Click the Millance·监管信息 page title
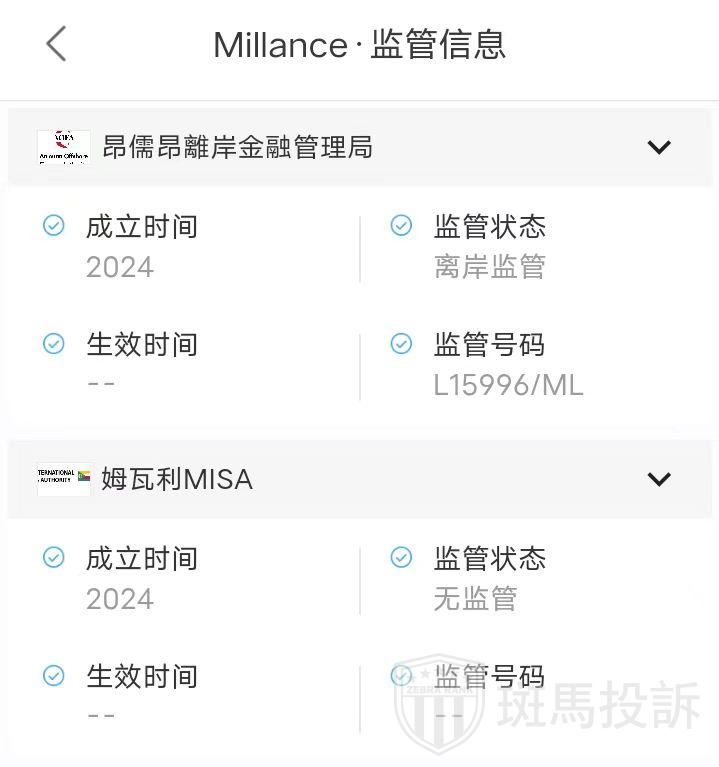719x767 pixels. 359,45
